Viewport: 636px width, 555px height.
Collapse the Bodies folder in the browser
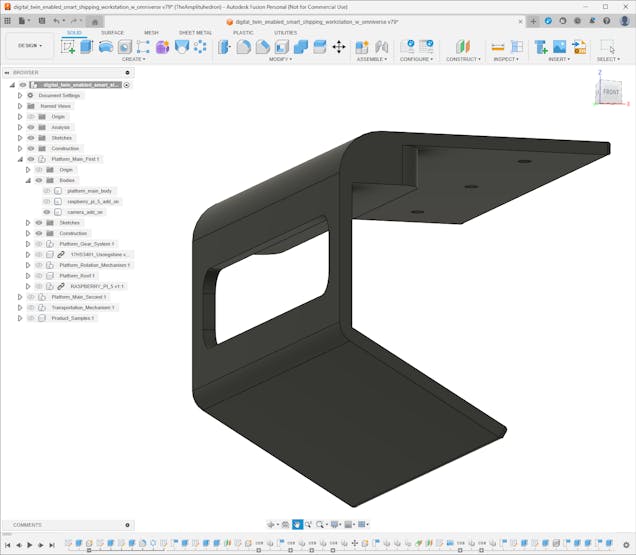(x=28, y=180)
